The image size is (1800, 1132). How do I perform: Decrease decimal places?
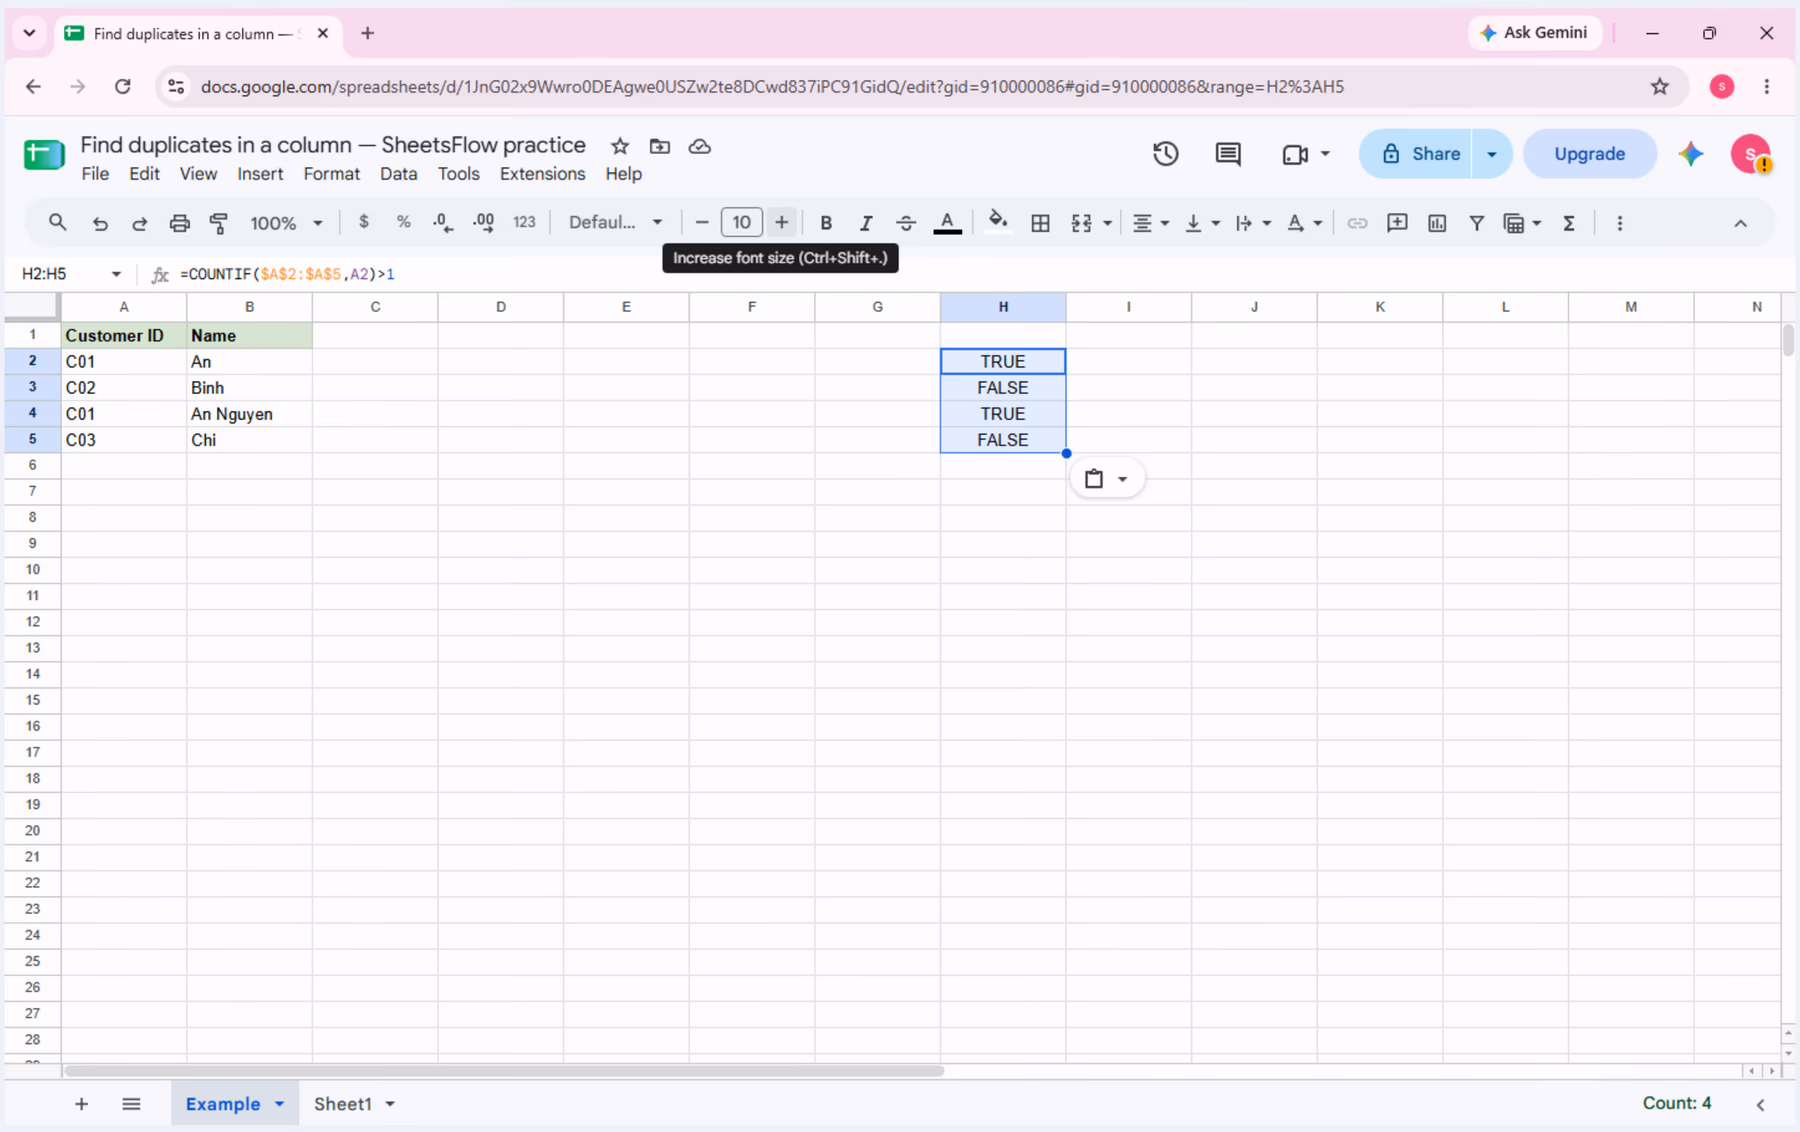pos(443,223)
